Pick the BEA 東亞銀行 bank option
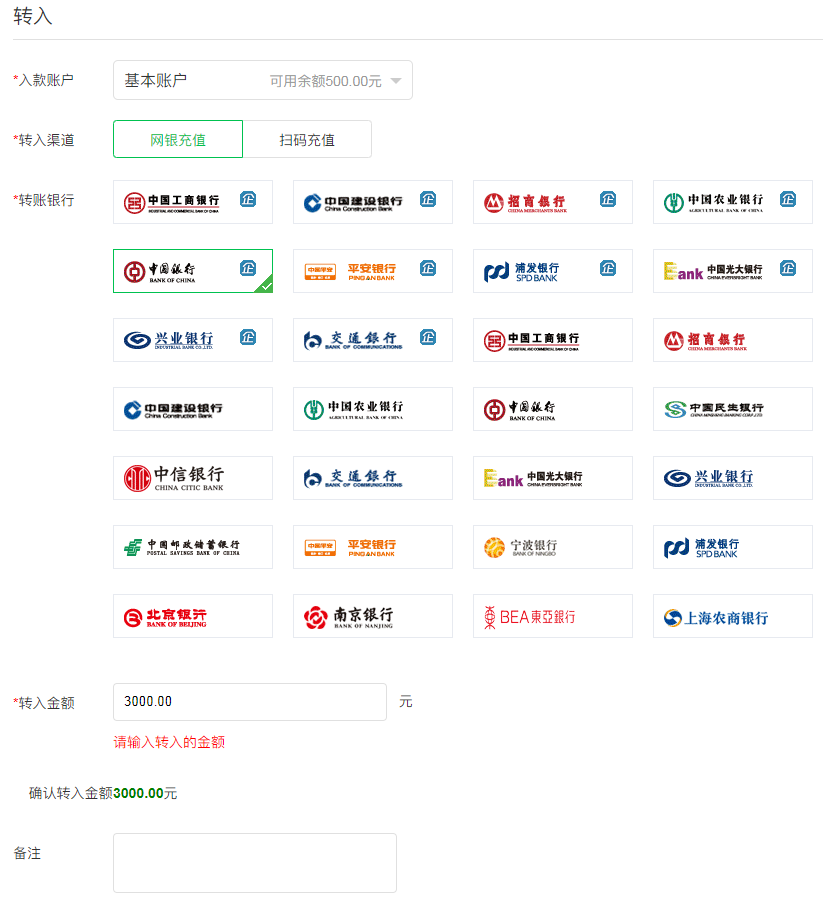 pos(553,616)
